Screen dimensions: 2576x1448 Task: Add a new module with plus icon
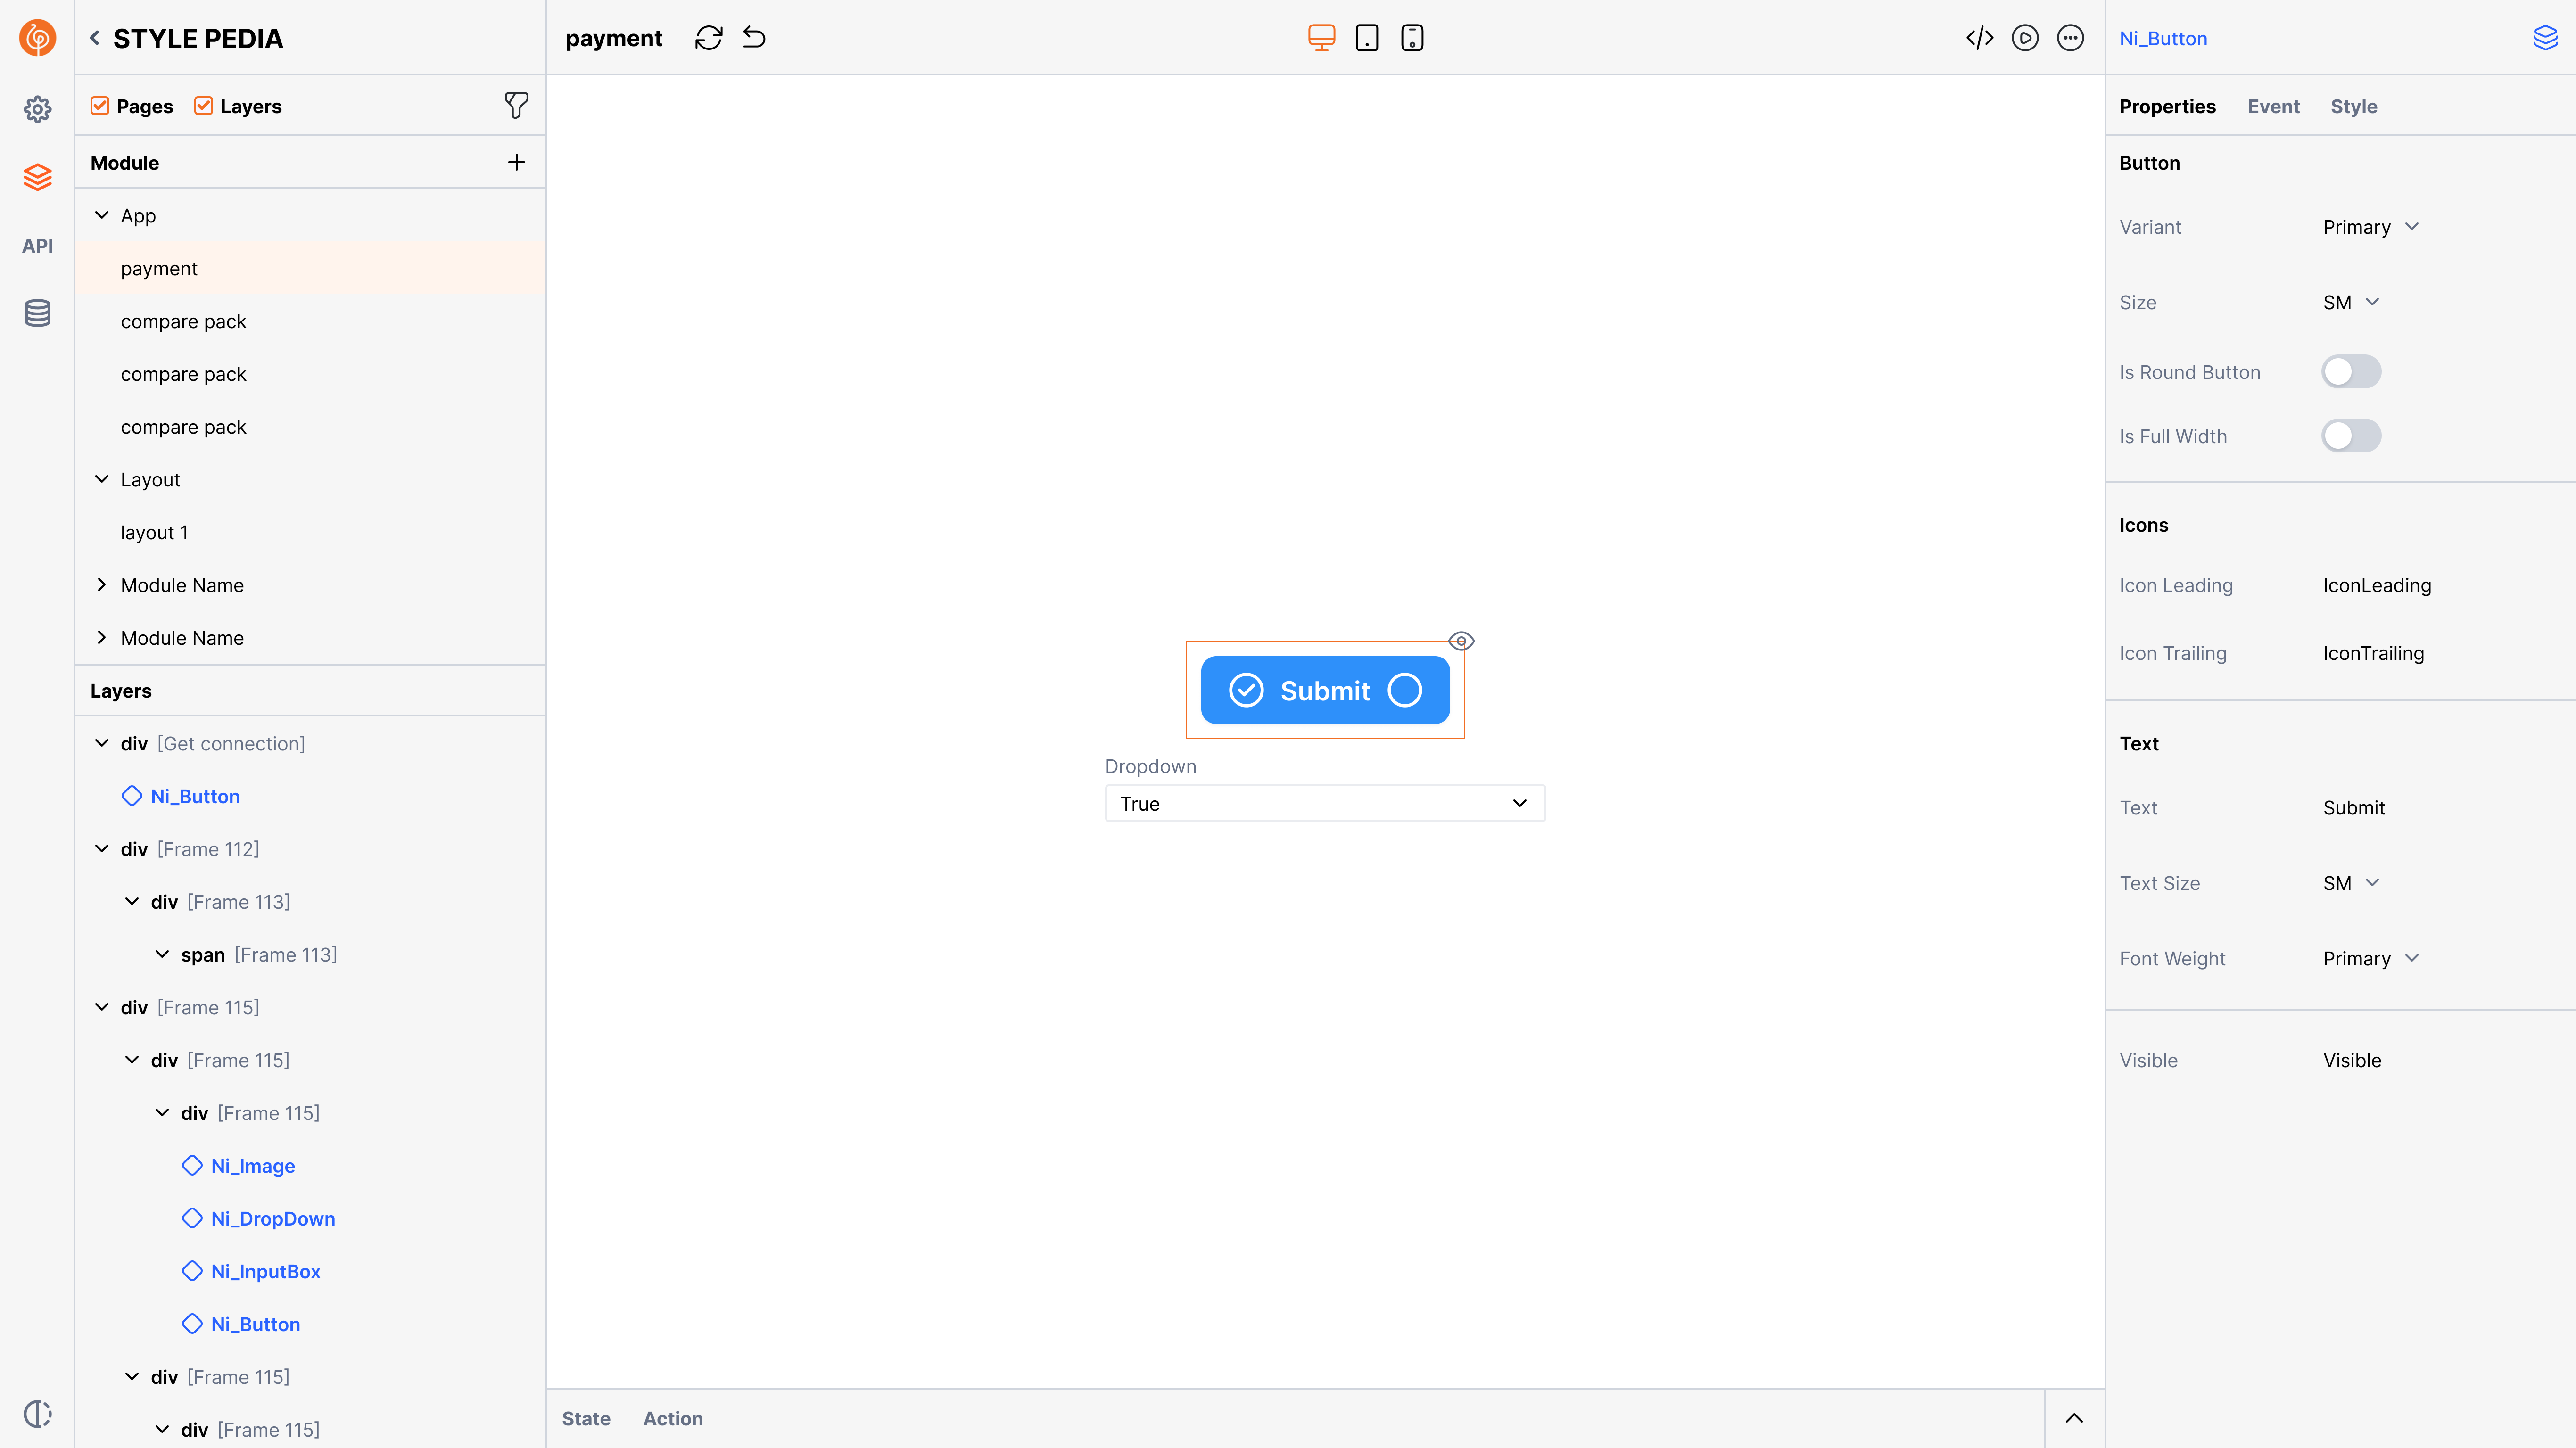516,162
